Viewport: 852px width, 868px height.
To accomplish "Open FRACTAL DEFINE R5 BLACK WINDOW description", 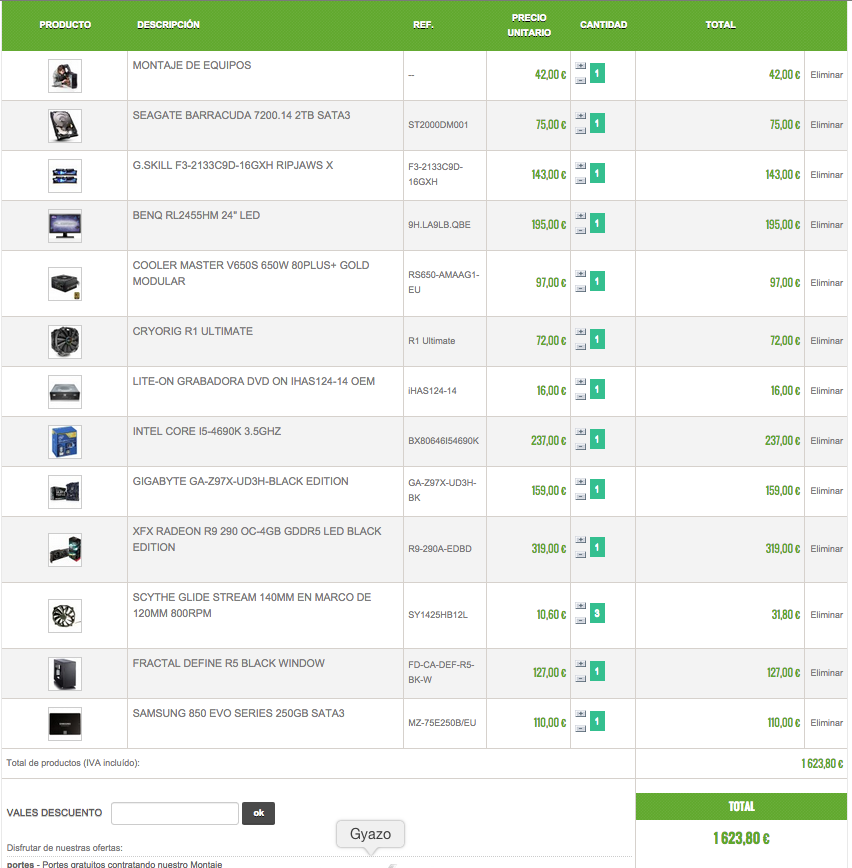I will click(x=229, y=663).
